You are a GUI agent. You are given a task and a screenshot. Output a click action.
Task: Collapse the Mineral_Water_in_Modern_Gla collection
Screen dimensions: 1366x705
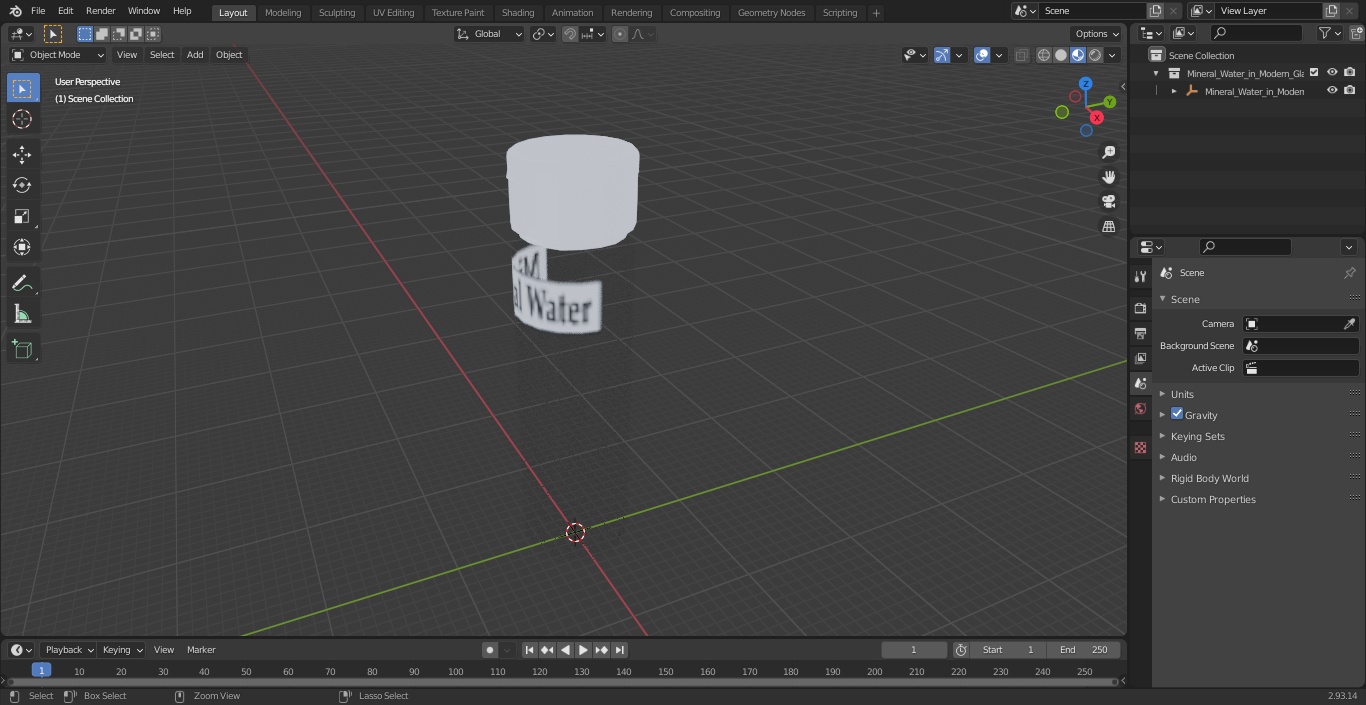[x=1156, y=73]
